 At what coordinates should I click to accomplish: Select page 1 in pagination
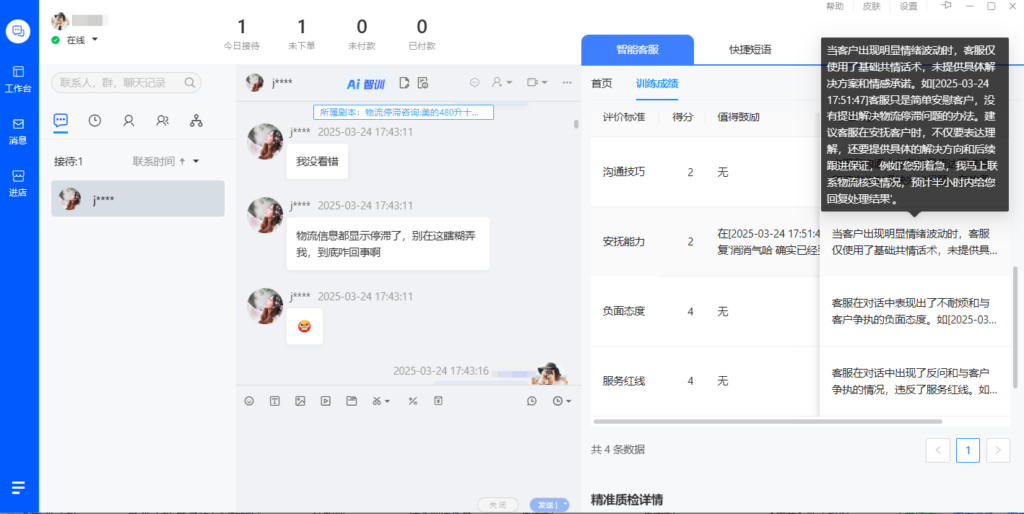pyautogui.click(x=968, y=450)
